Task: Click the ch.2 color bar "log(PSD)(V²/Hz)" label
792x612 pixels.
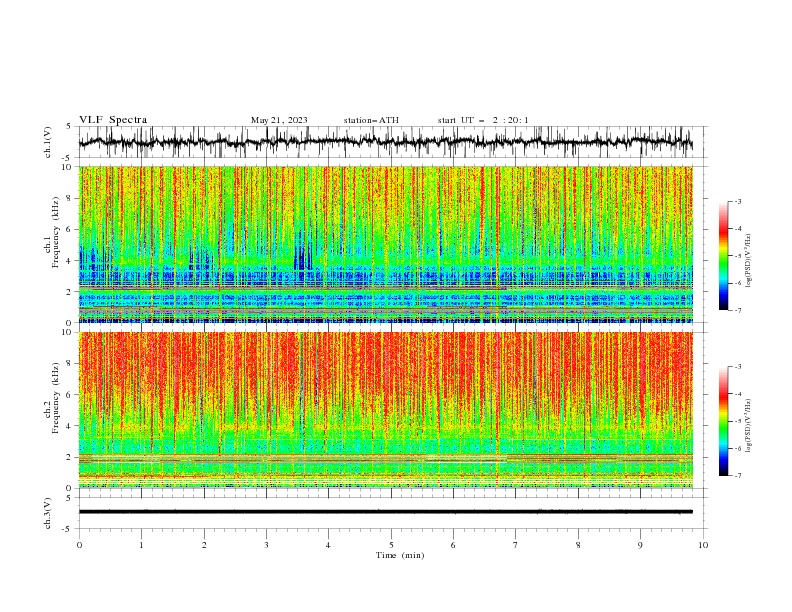Action: tap(749, 426)
